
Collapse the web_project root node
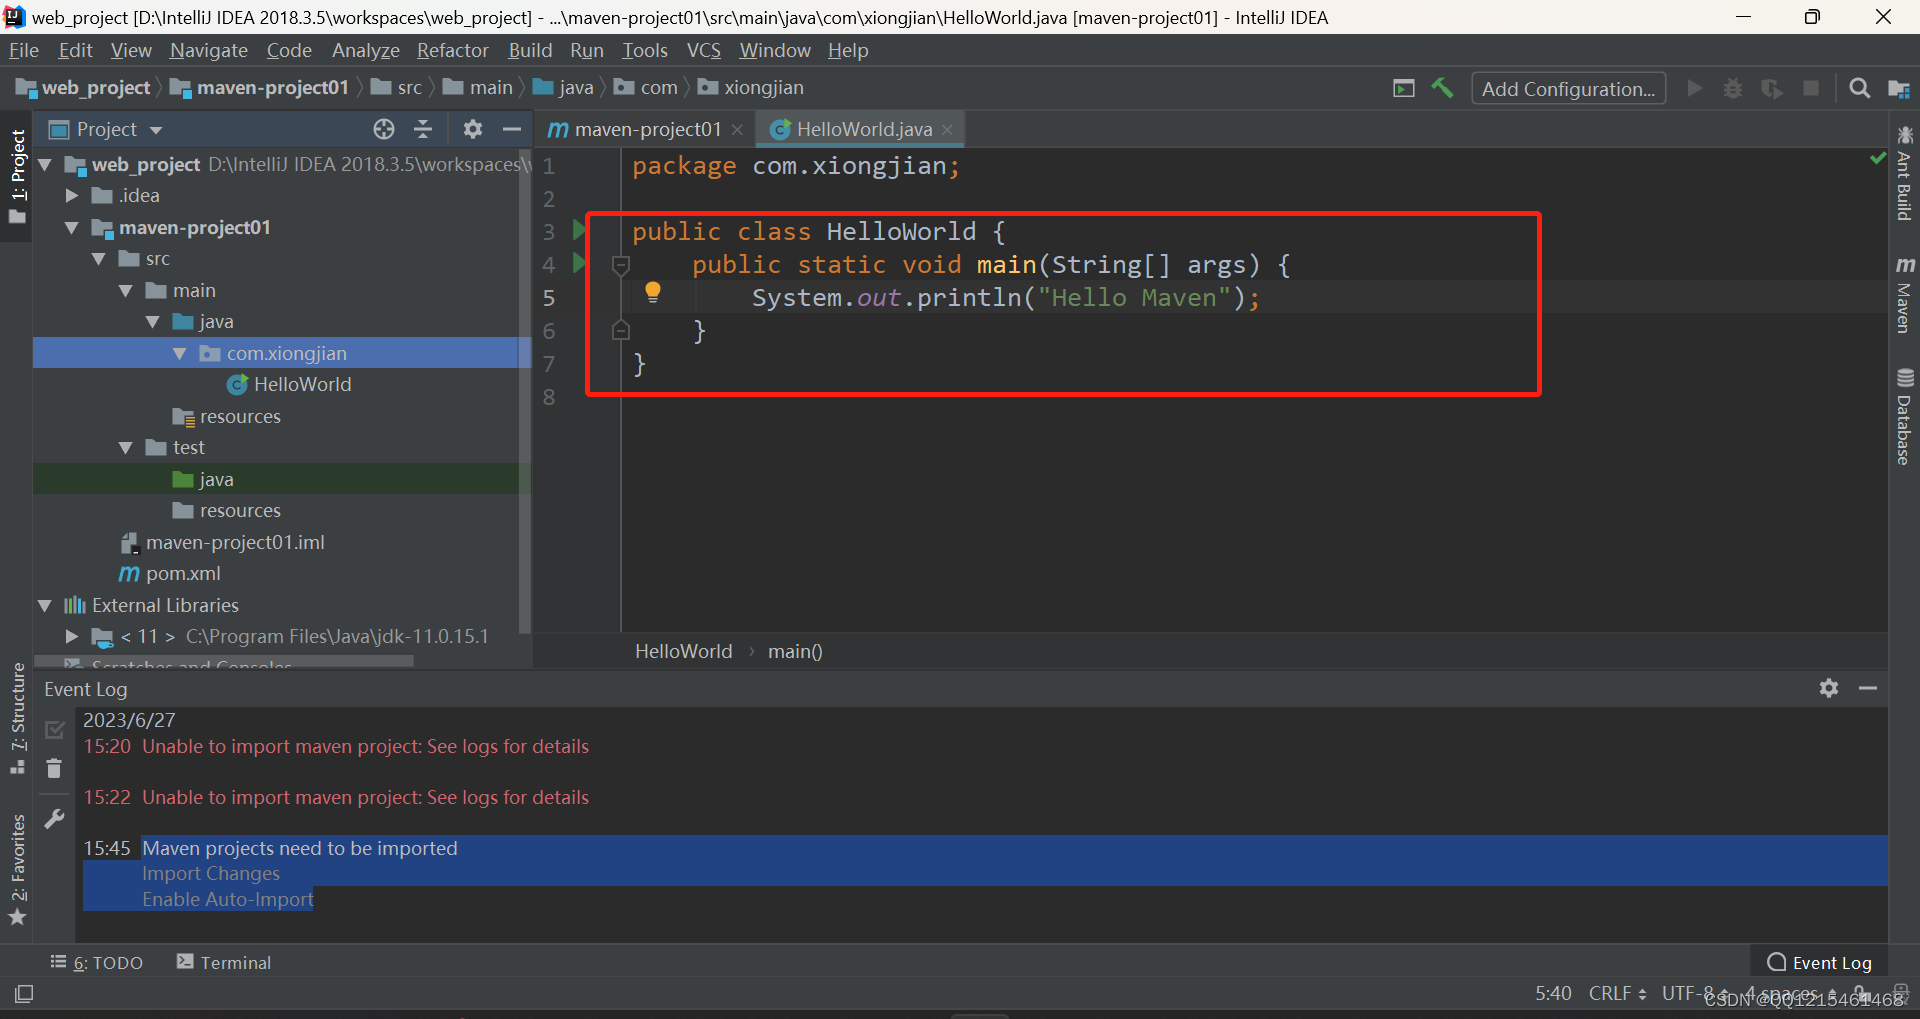pos(45,164)
